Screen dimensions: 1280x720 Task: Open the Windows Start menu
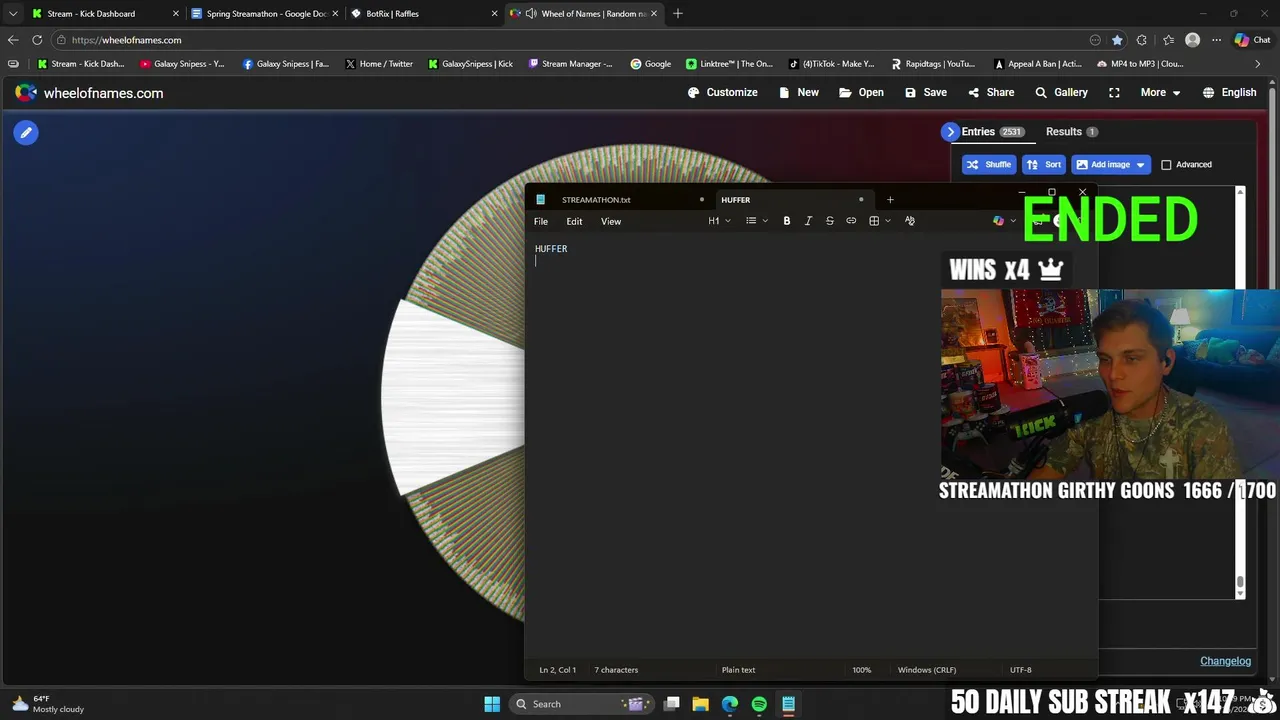coord(492,704)
